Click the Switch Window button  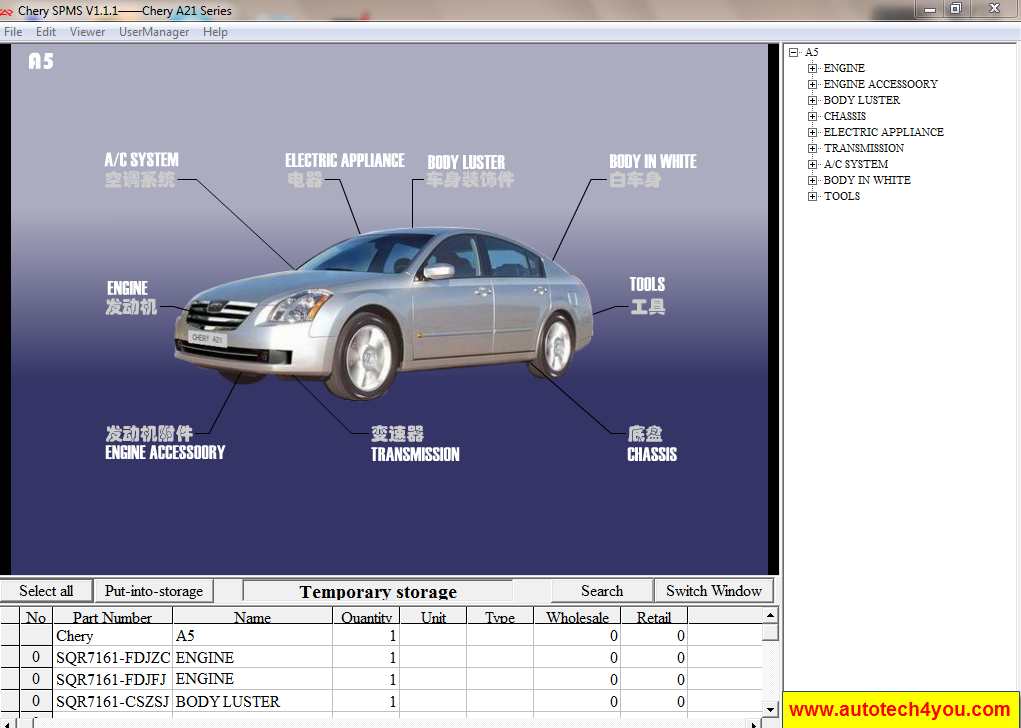714,590
